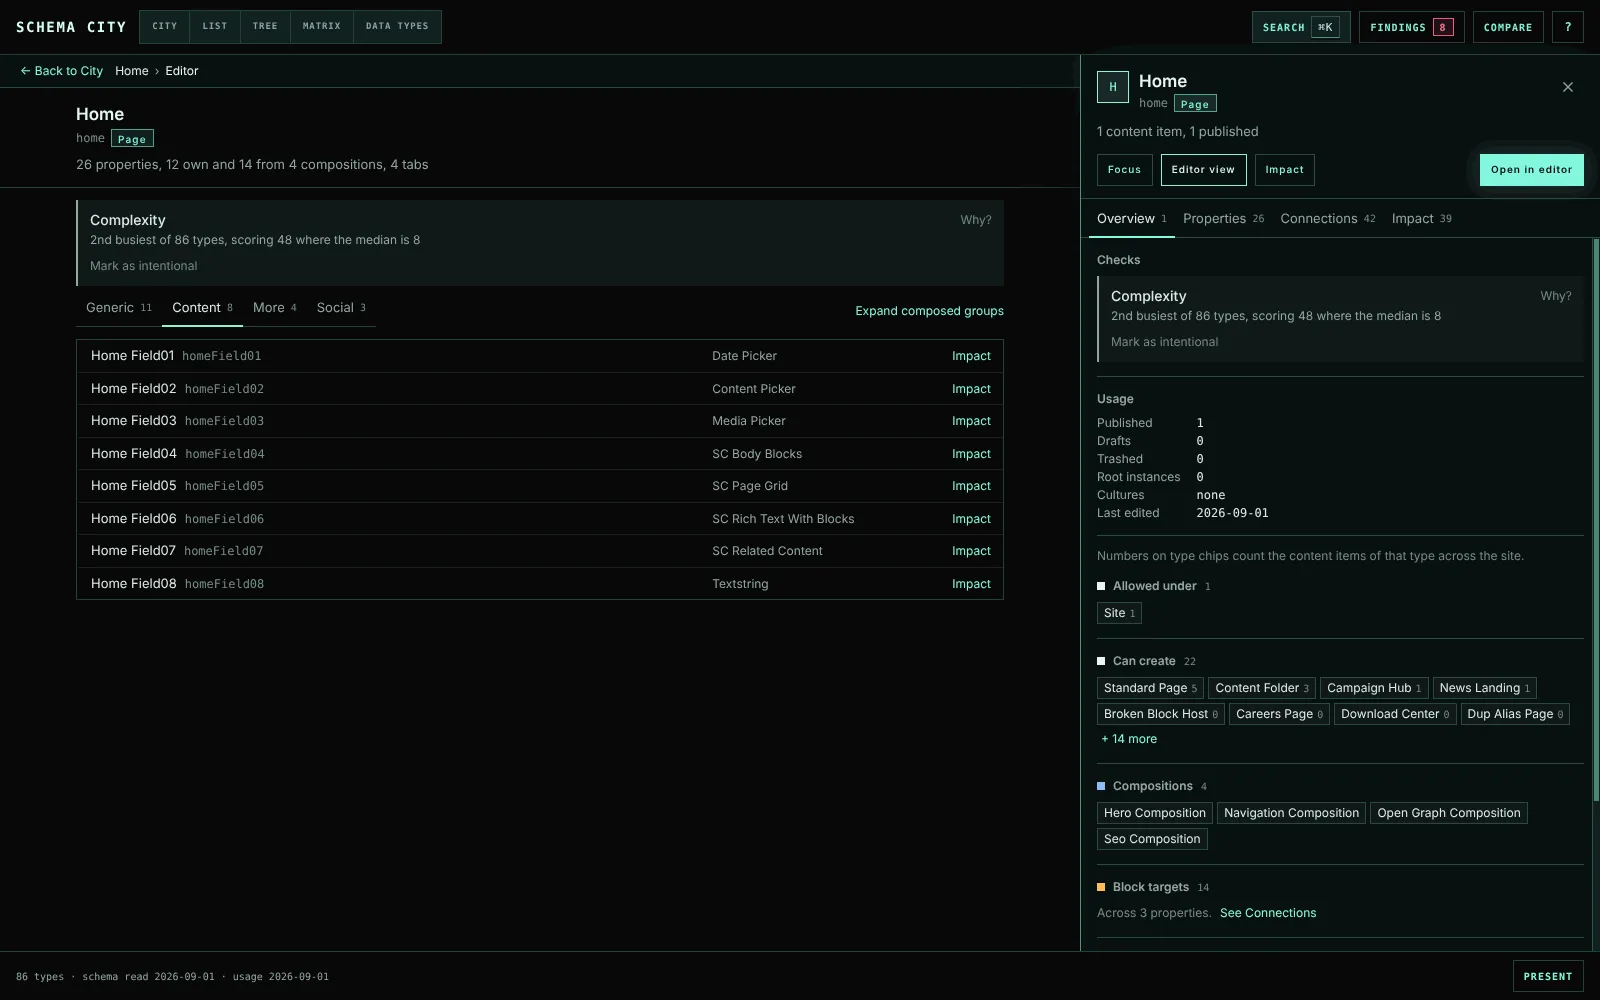Select the Generic property tab
1600x1000 pixels.
[119, 308]
